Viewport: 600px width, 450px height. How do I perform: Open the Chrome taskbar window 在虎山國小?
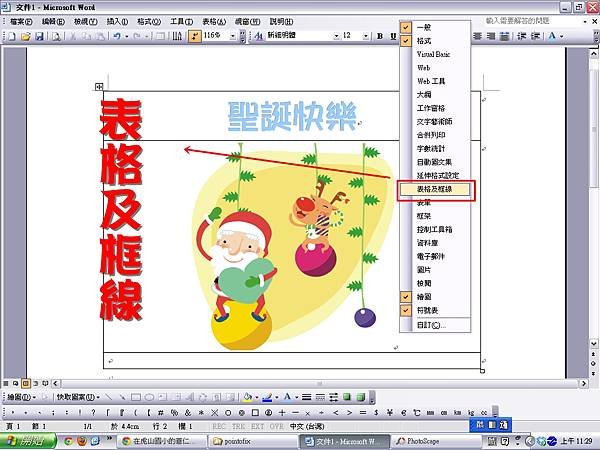[161, 441]
